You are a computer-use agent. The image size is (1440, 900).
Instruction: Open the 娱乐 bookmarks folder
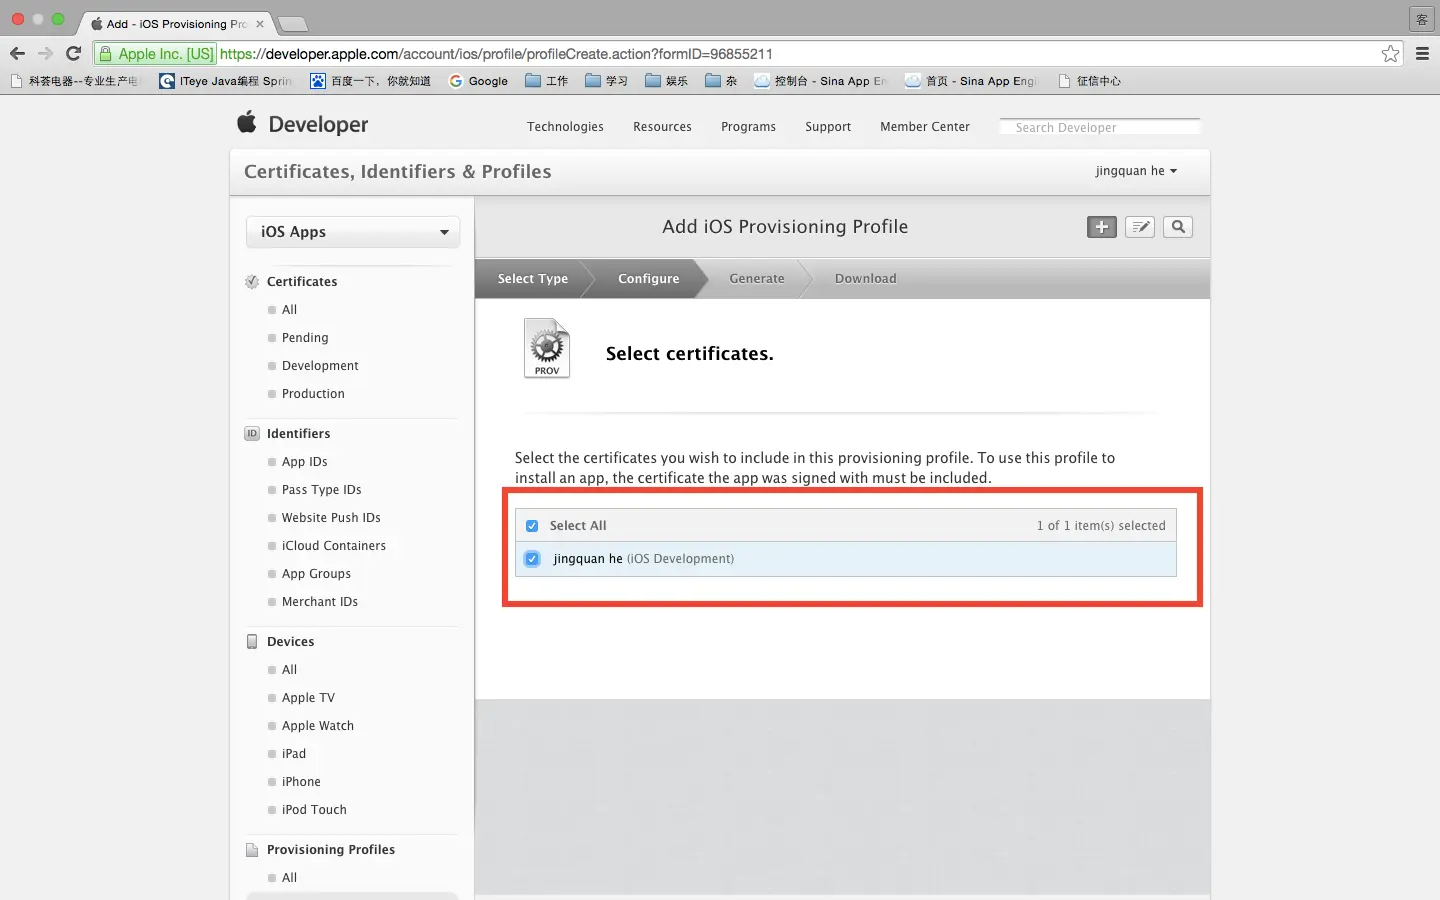pos(667,81)
